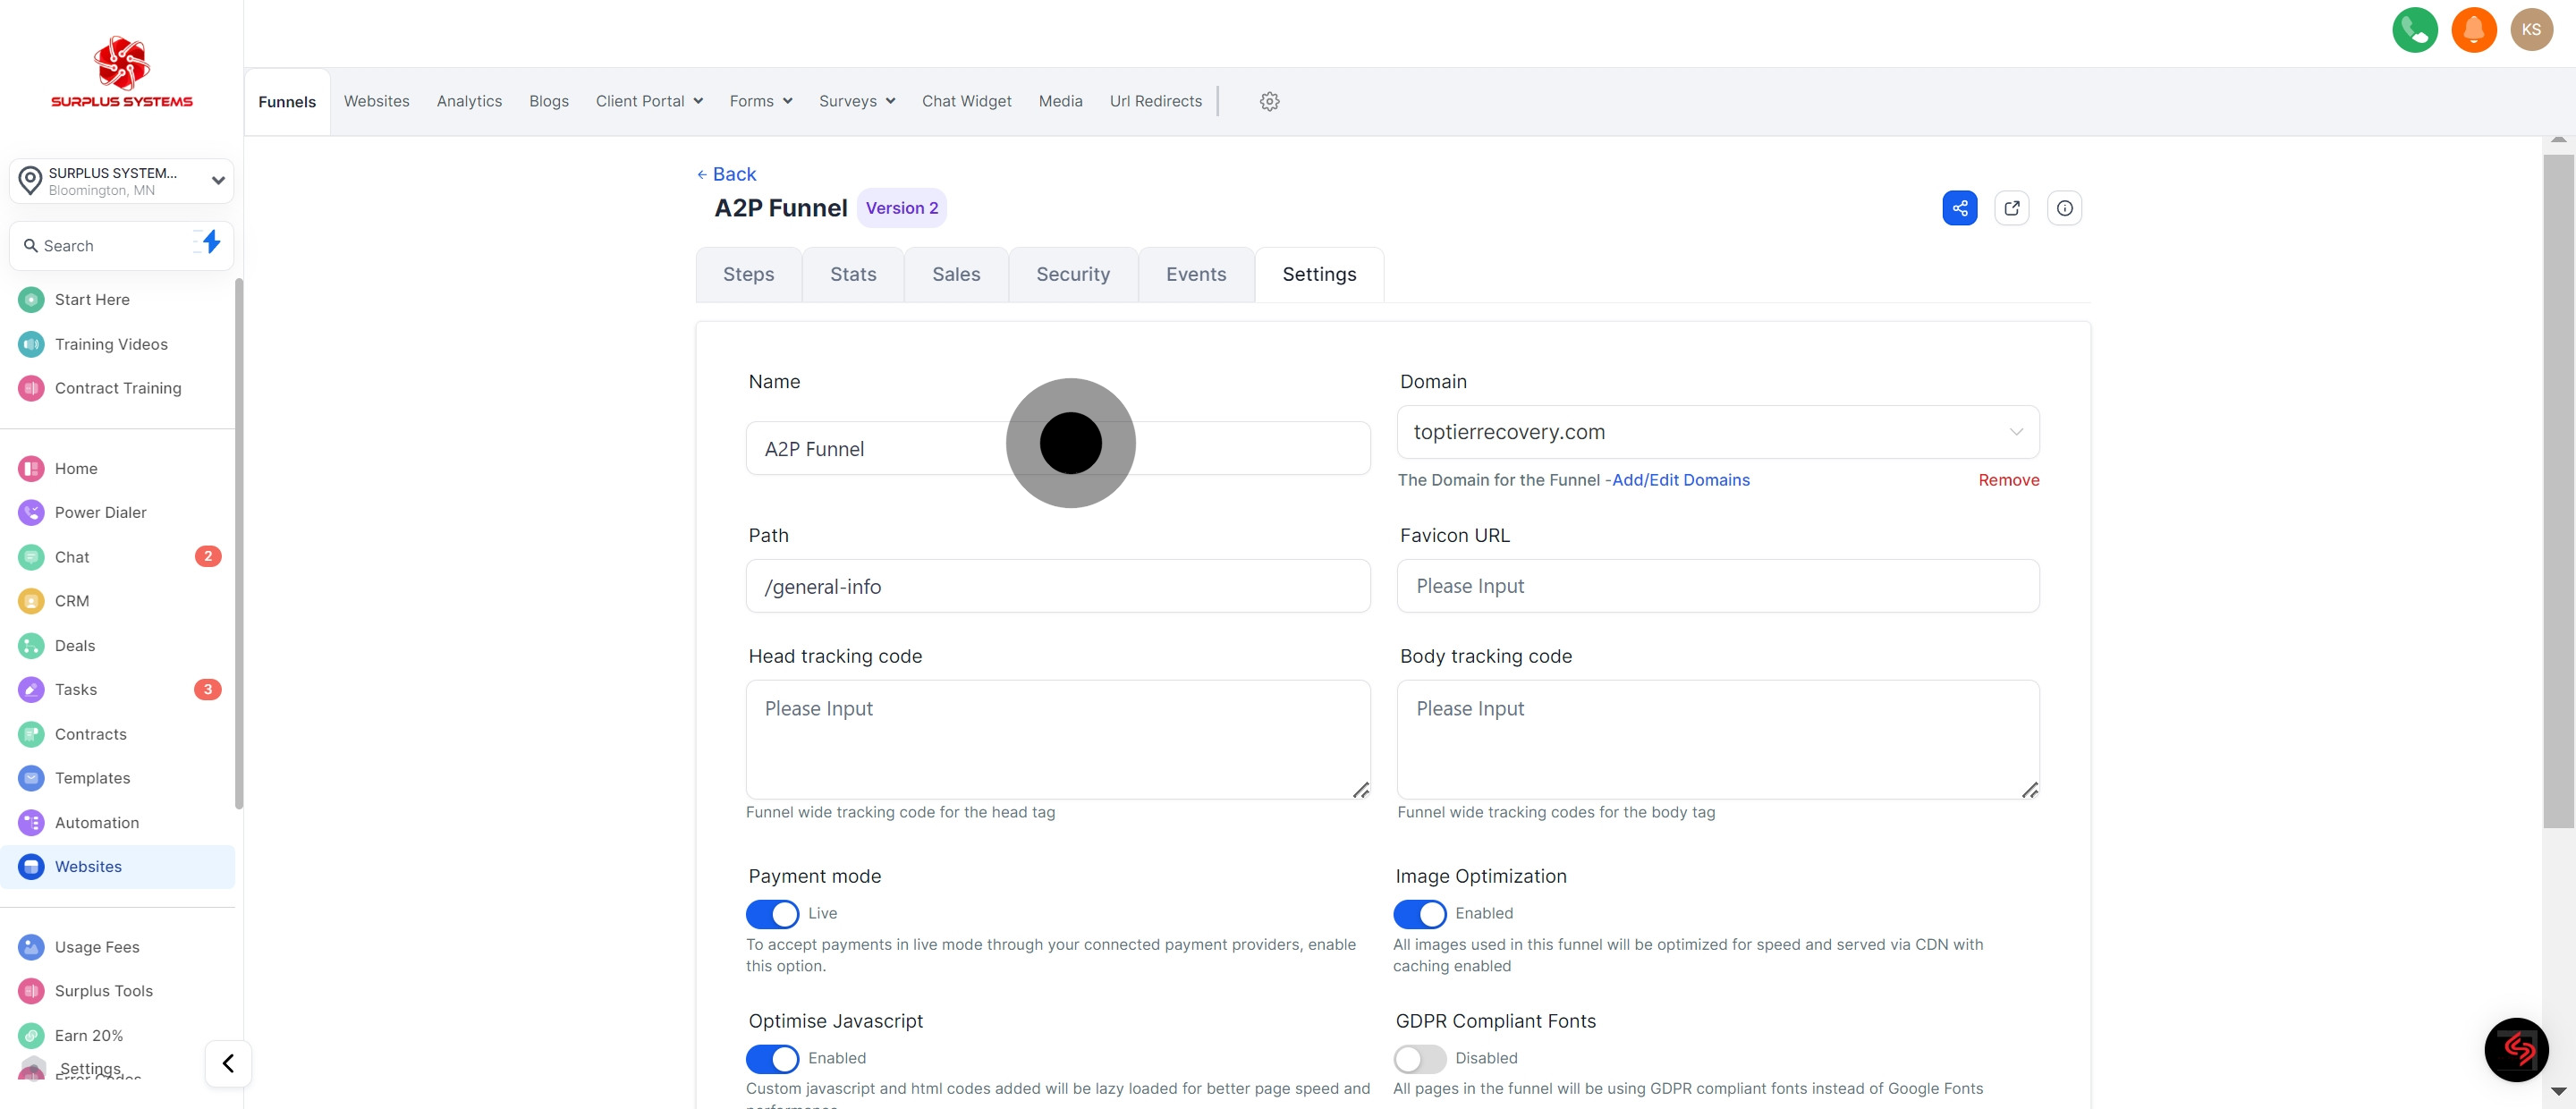
Task: Toggle the Payment mode Live switch
Action: point(772,914)
